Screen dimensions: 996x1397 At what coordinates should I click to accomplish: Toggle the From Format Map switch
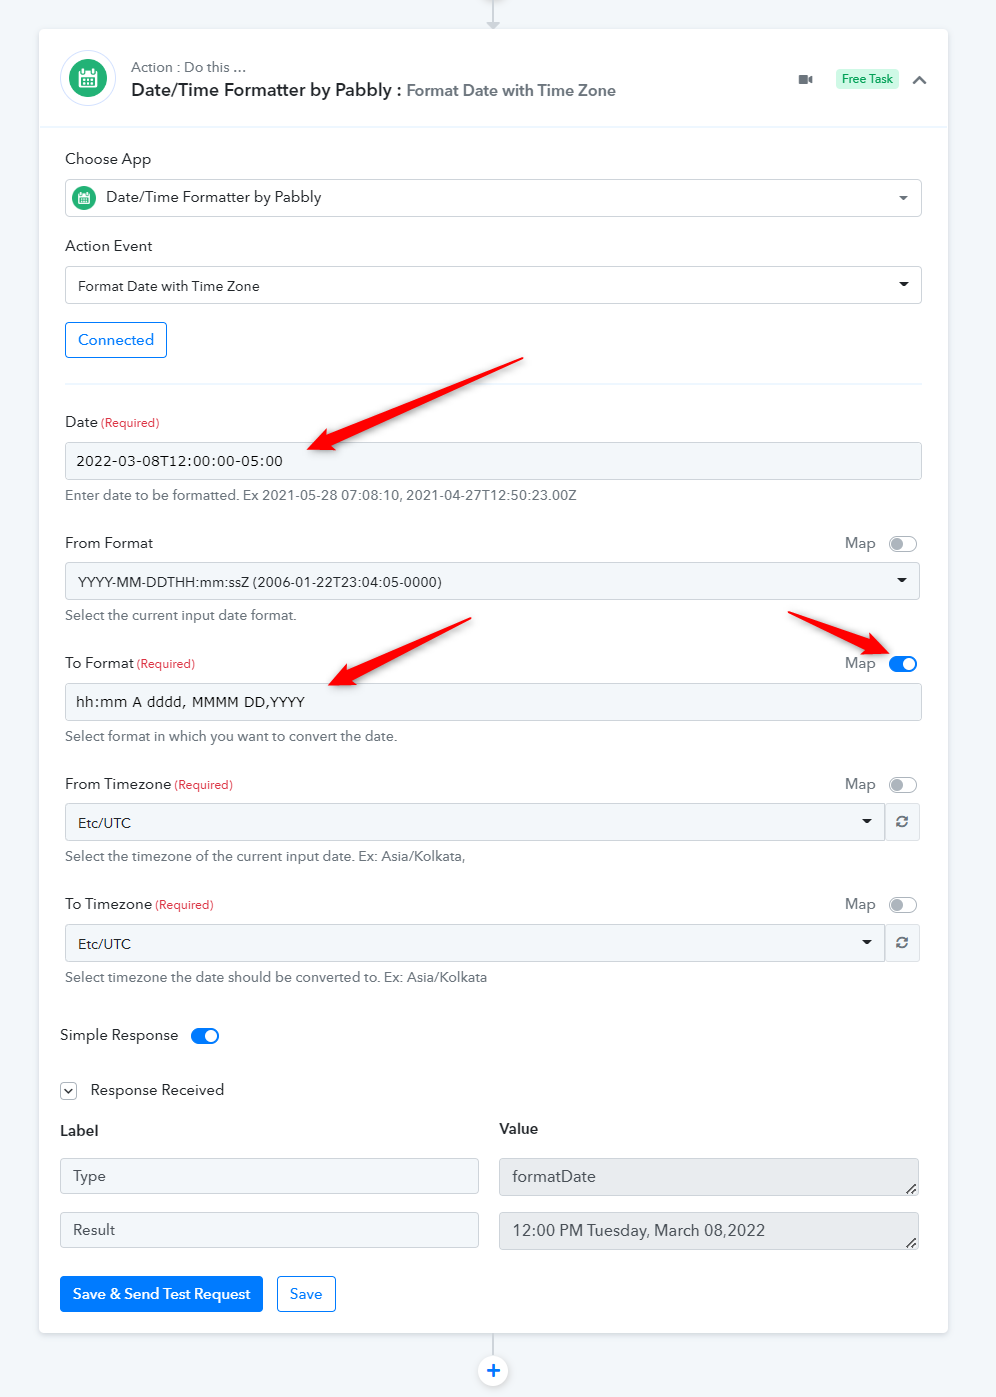click(x=903, y=544)
